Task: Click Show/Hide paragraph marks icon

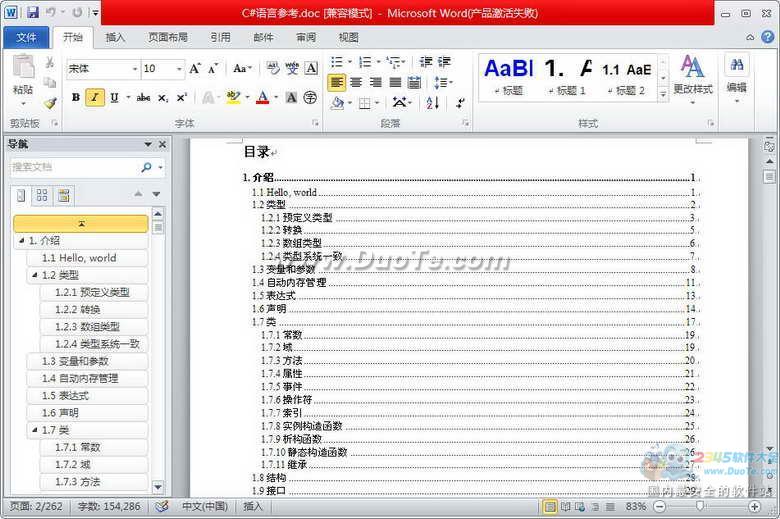Action: [x=460, y=103]
